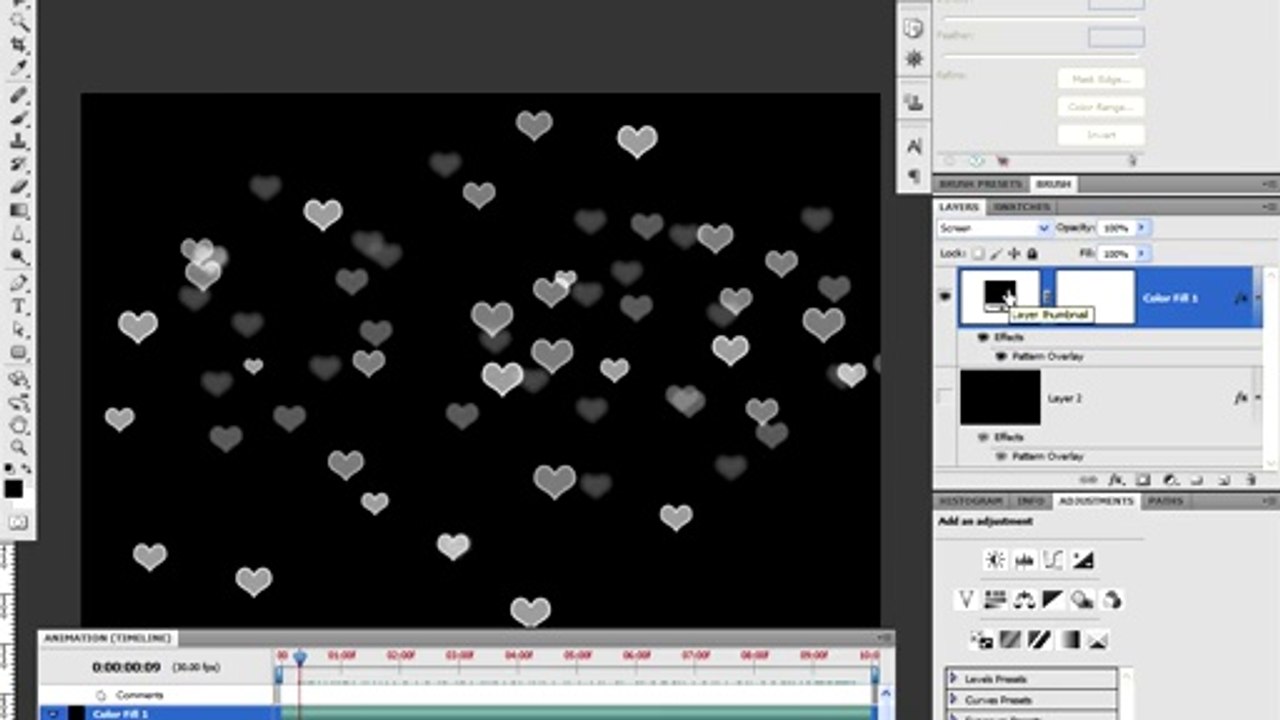Viewport: 1280px width, 720px height.
Task: Open the Opacity slider arrow
Action: (x=1141, y=228)
